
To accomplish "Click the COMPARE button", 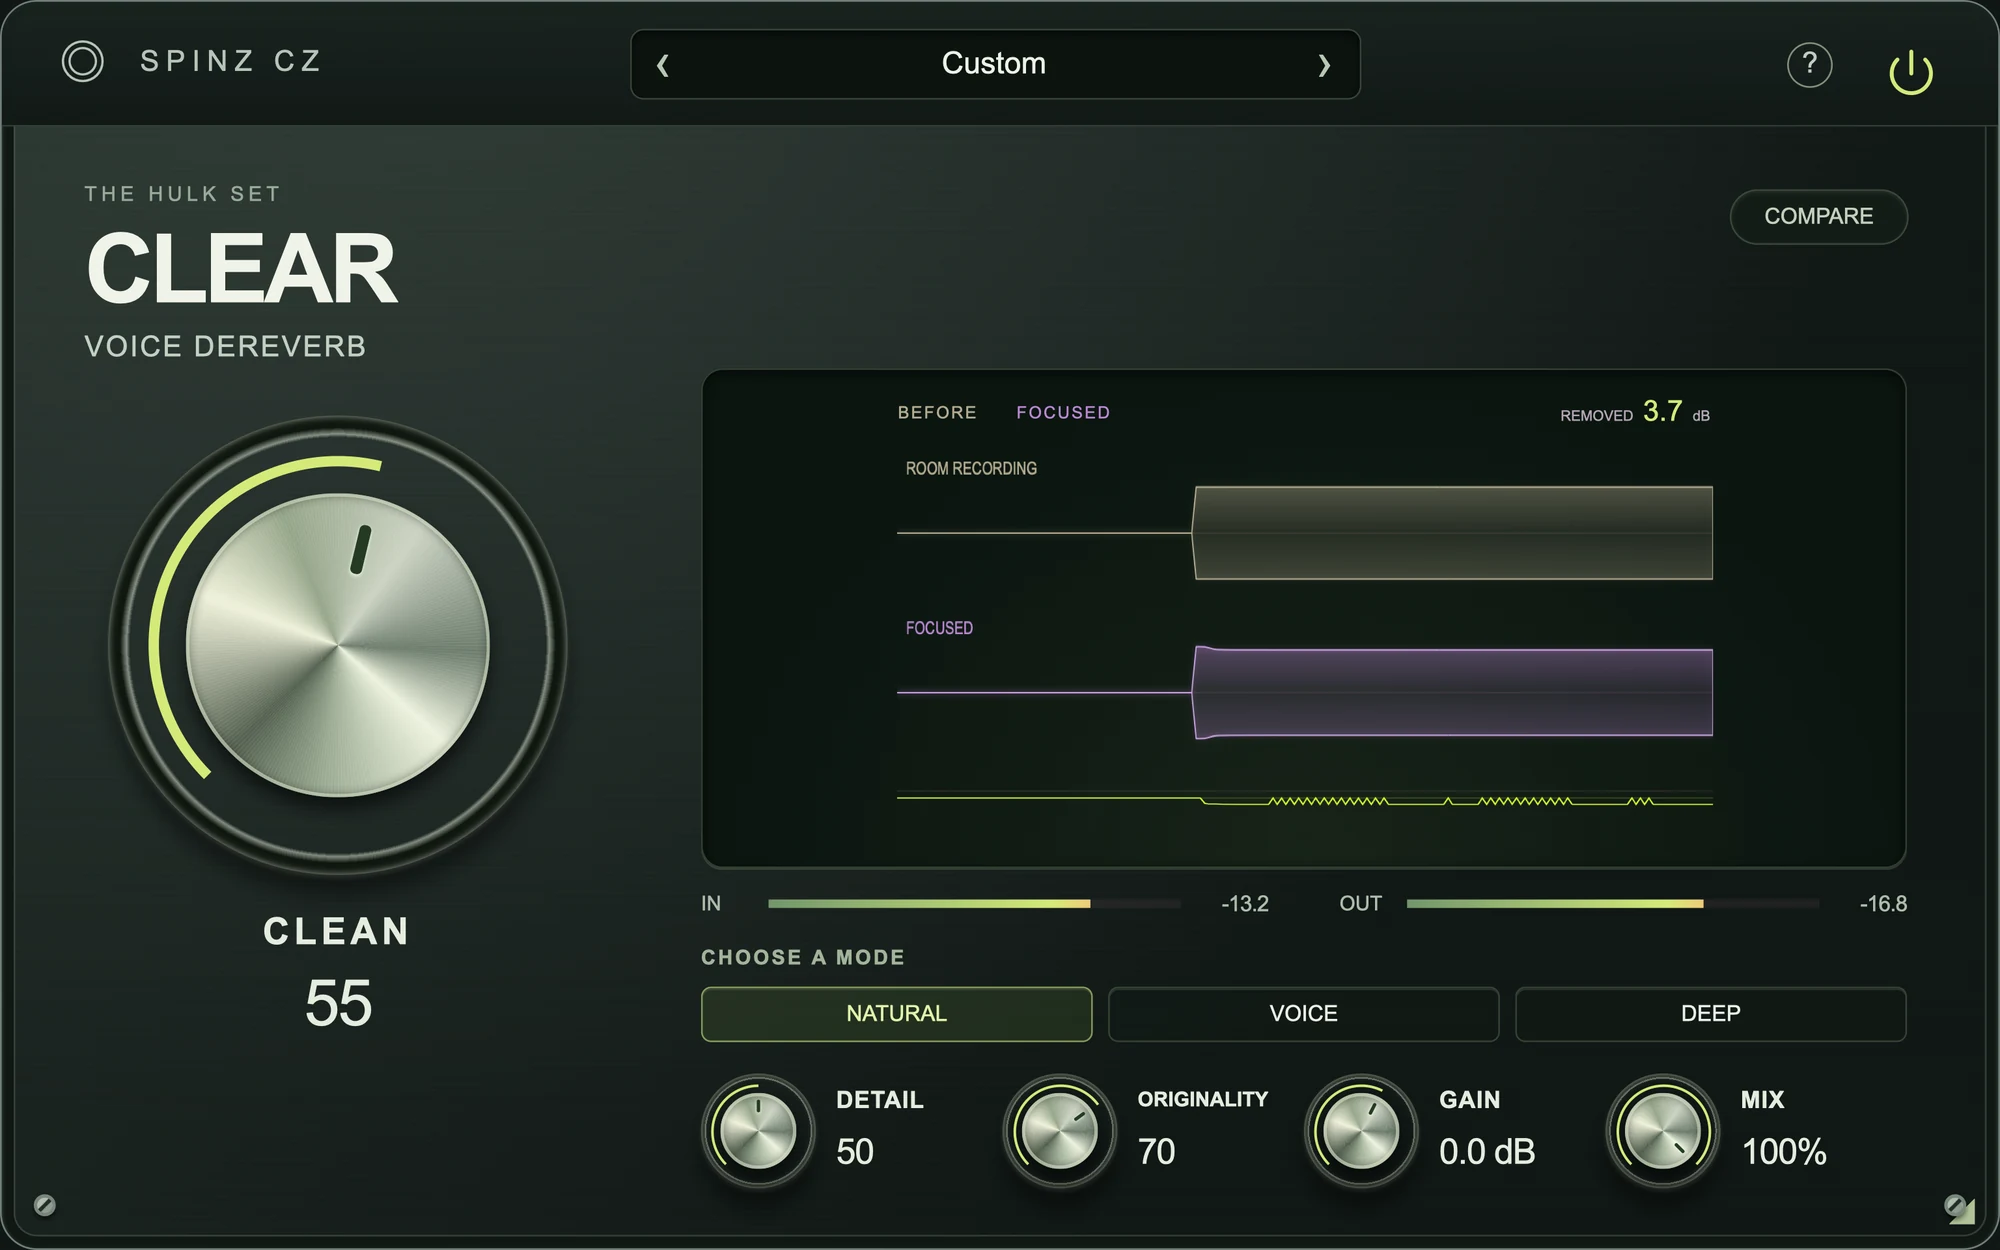I will coord(1818,216).
